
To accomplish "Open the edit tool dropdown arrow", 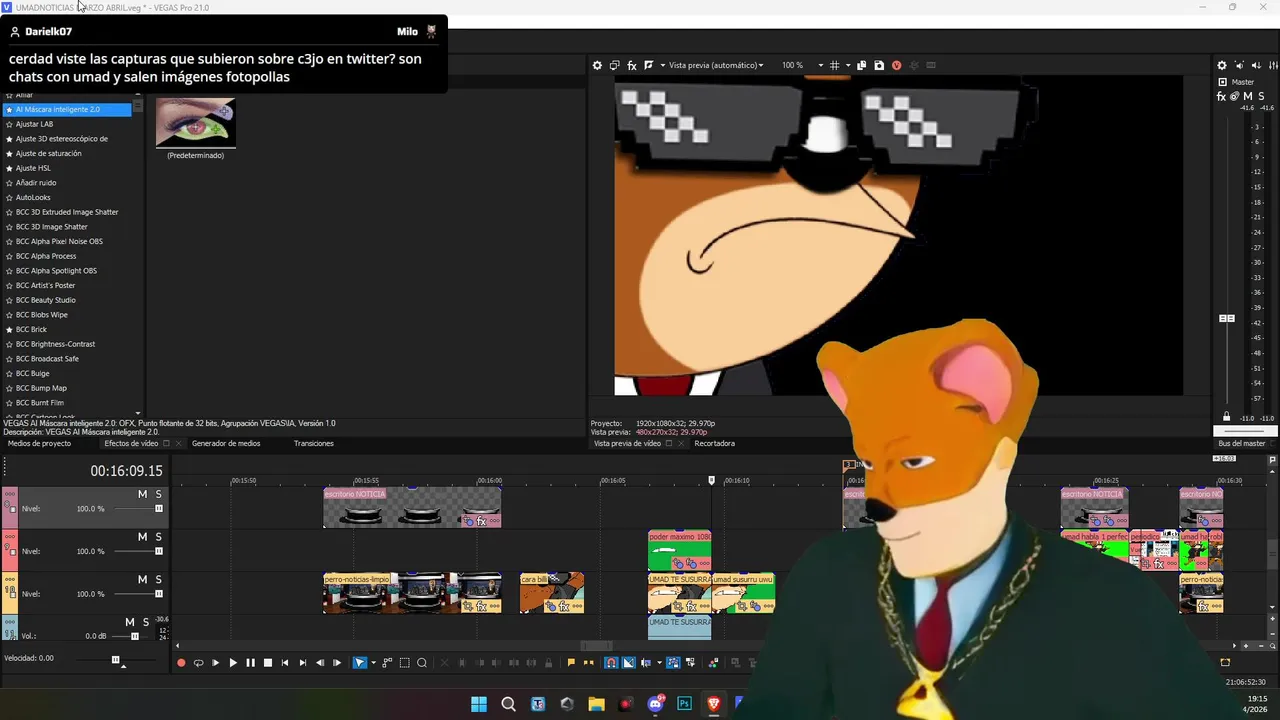I will click(373, 662).
